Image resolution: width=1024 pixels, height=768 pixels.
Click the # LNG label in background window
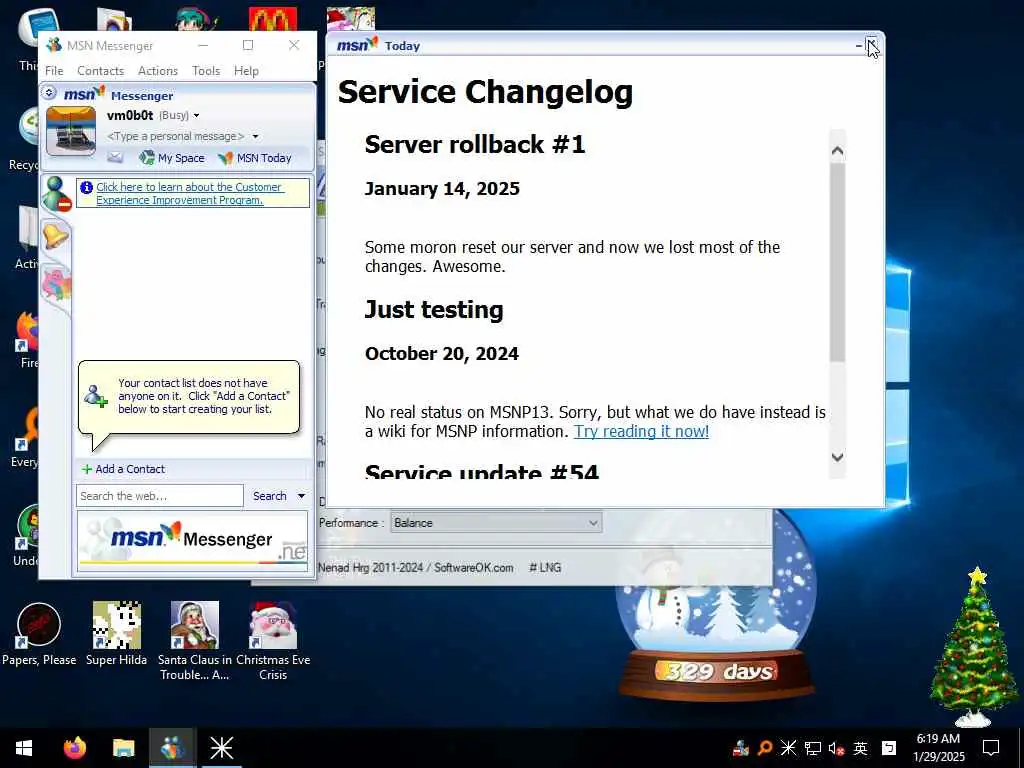coord(545,568)
